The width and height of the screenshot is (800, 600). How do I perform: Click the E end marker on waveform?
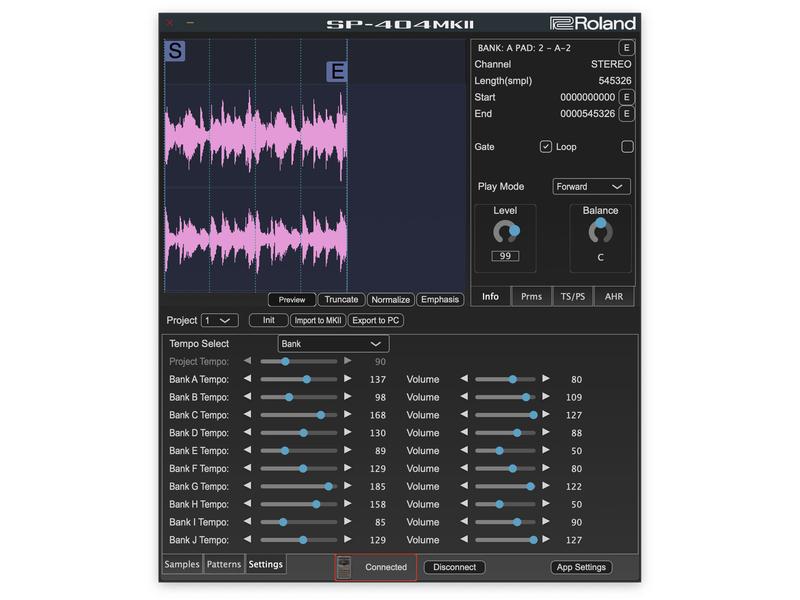[x=337, y=71]
